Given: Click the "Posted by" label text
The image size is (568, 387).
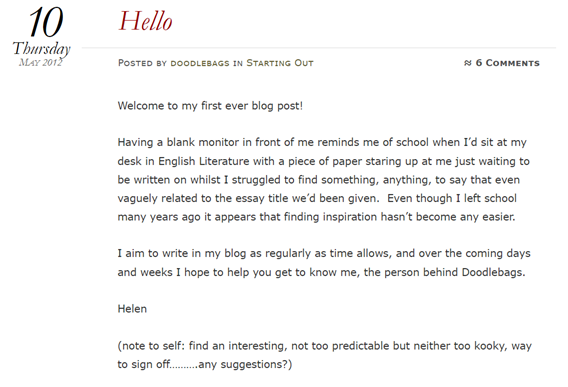Looking at the screenshot, I should pos(142,63).
